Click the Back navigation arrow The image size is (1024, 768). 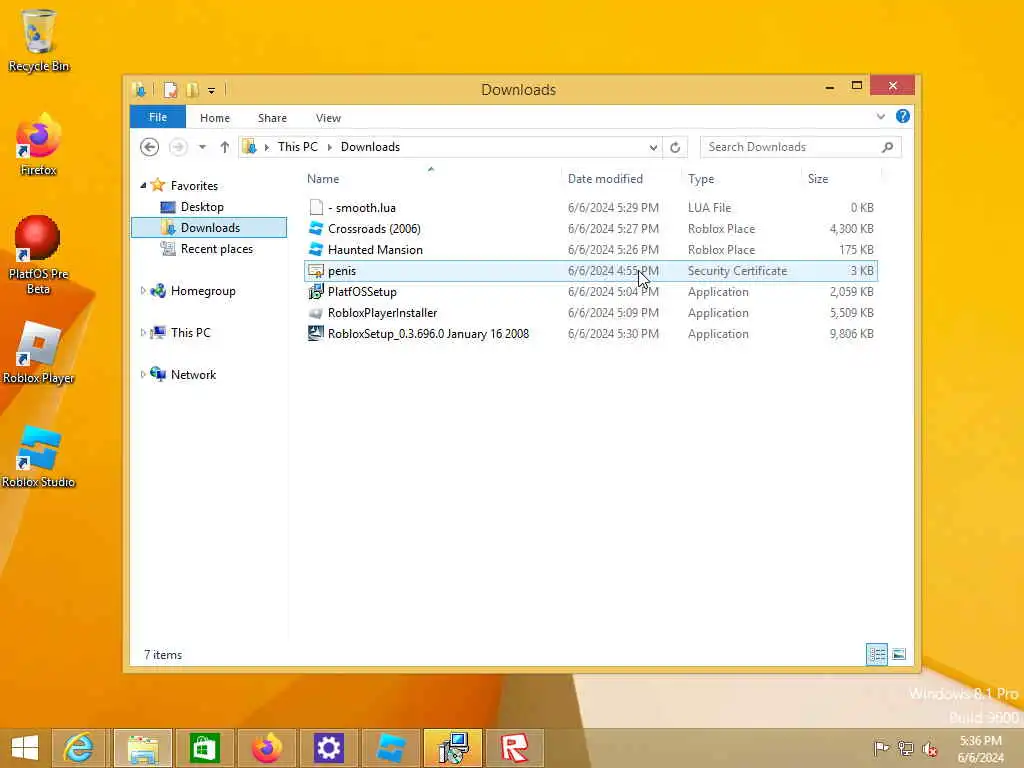pyautogui.click(x=150, y=147)
